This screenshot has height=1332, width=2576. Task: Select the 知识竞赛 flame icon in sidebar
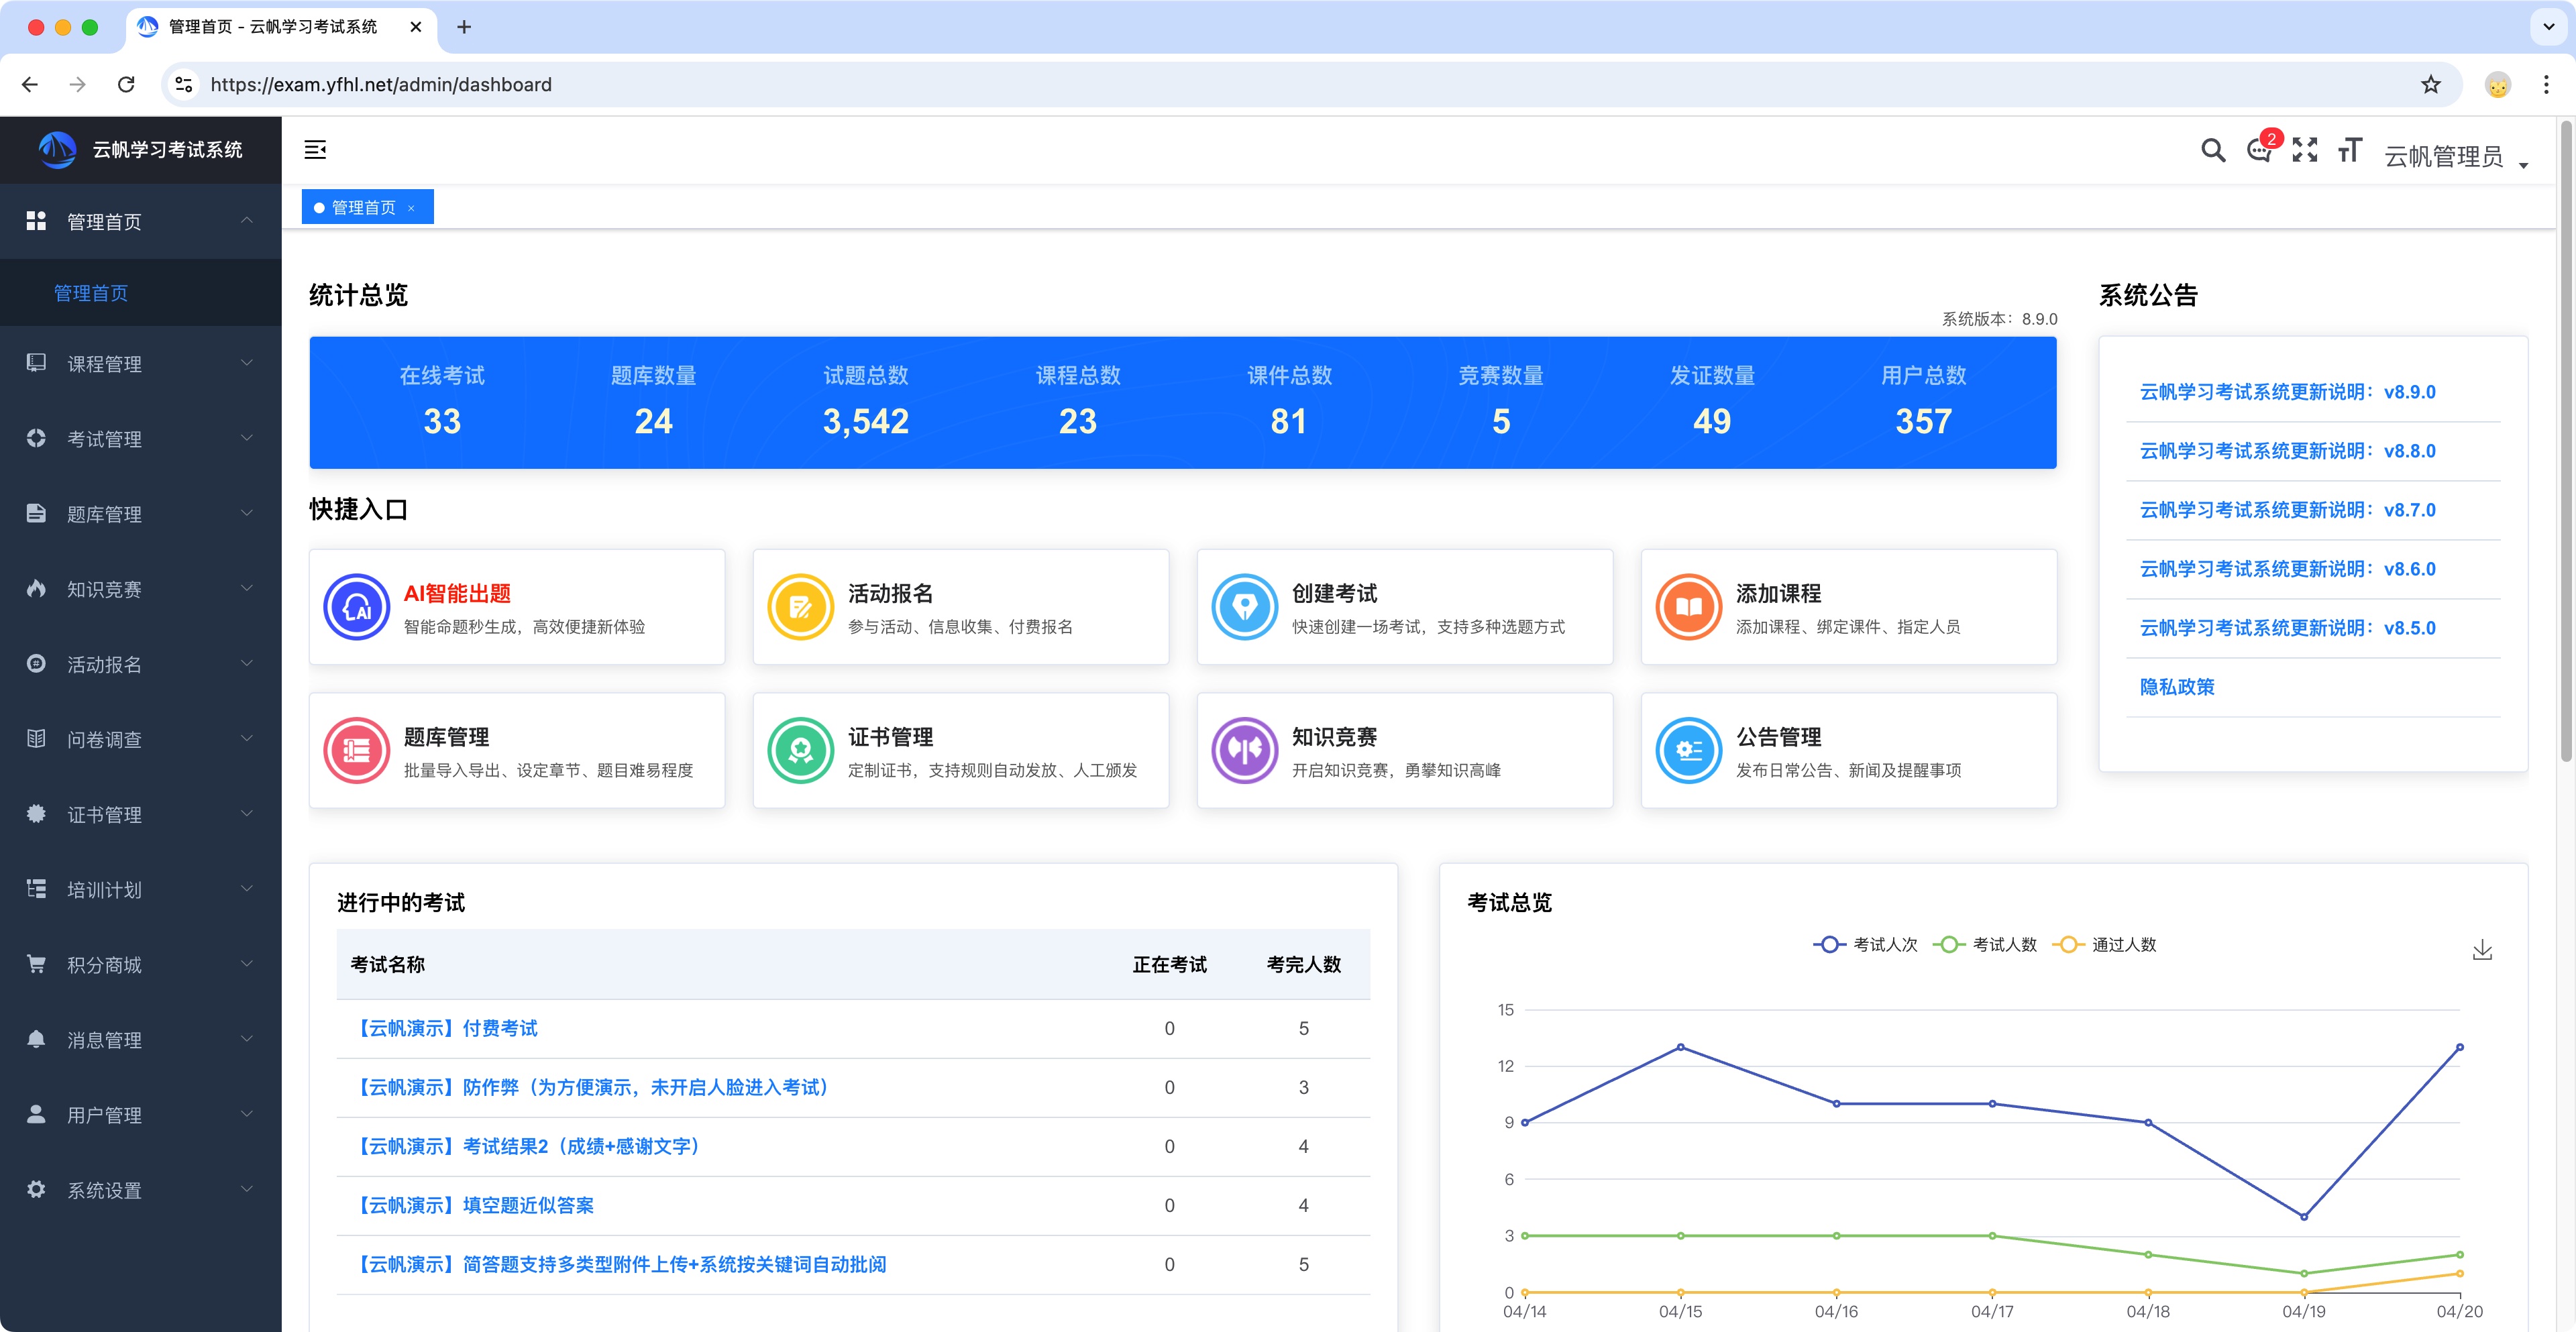point(36,588)
